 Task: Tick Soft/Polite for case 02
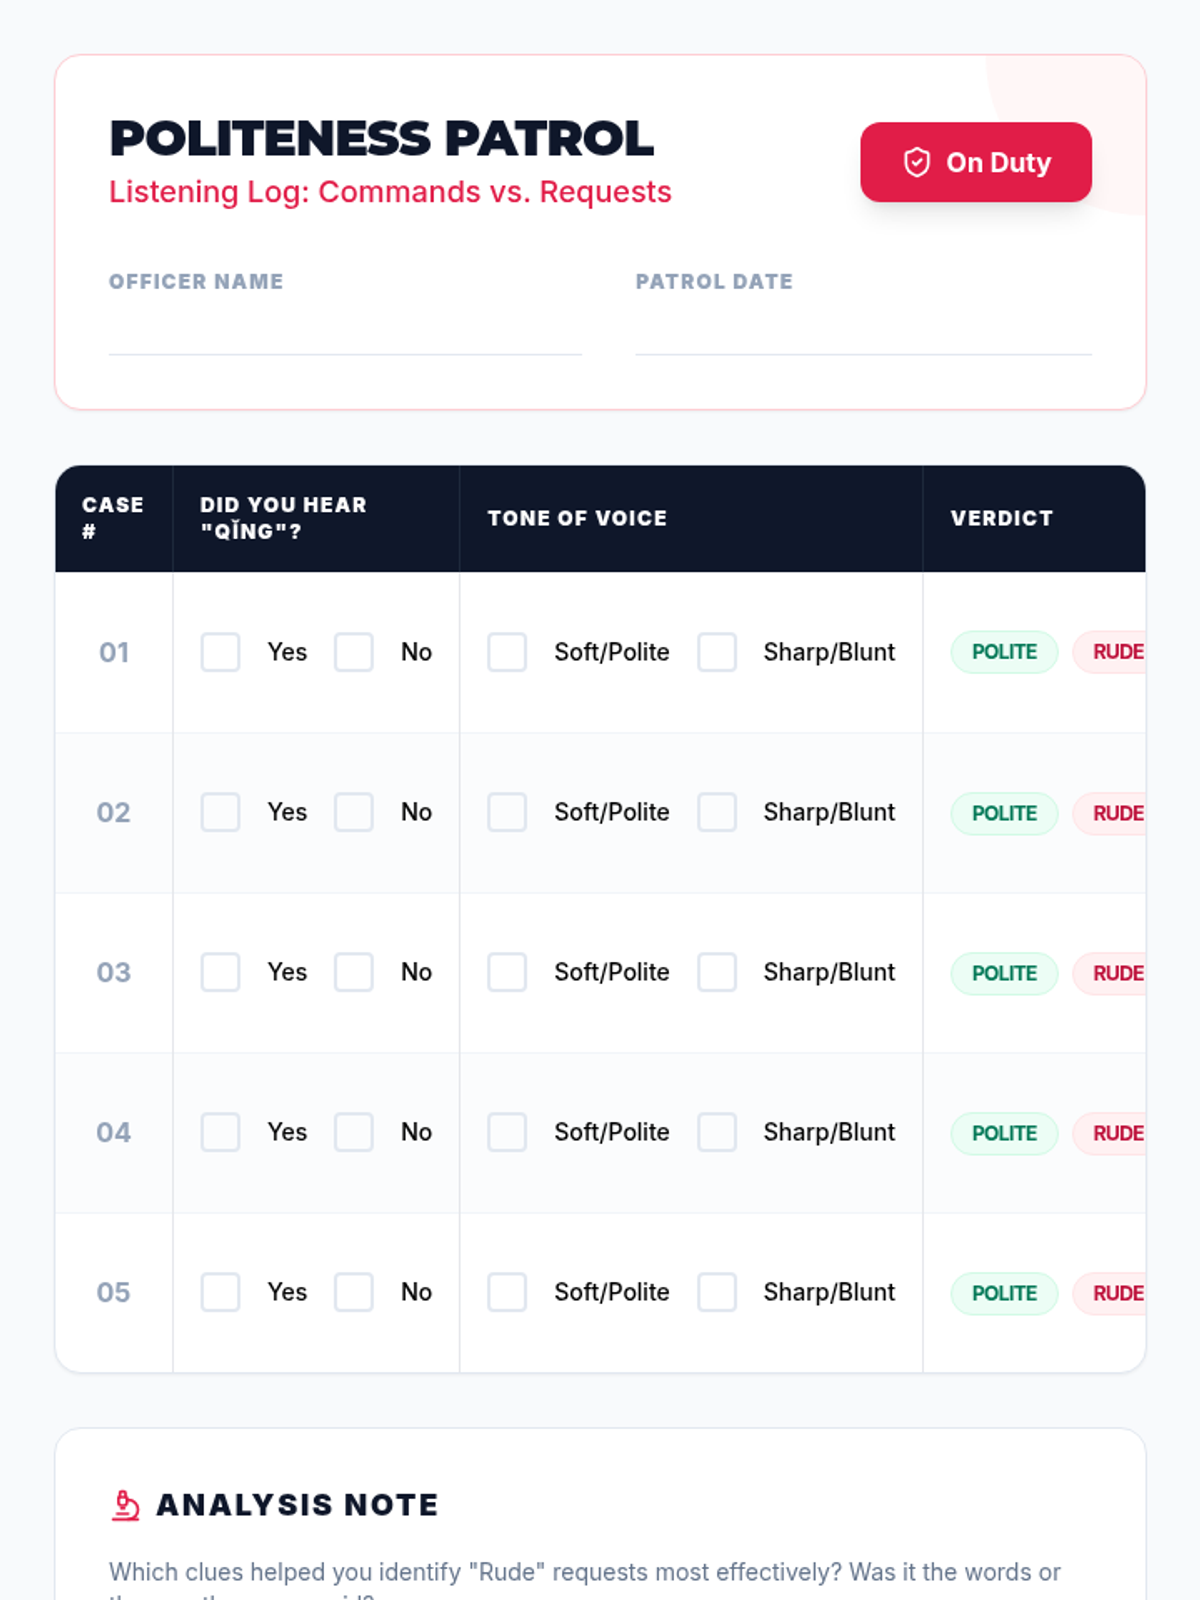point(507,812)
